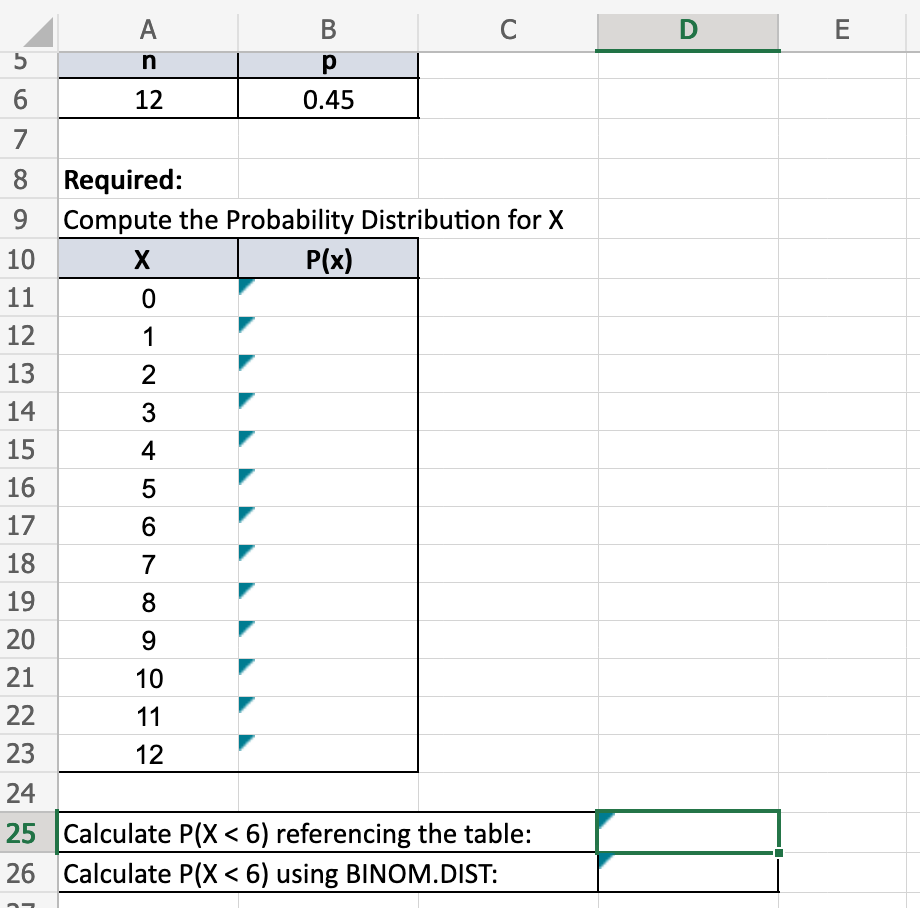Select the bold Required: cell
The image size is (920, 908).
[148, 180]
